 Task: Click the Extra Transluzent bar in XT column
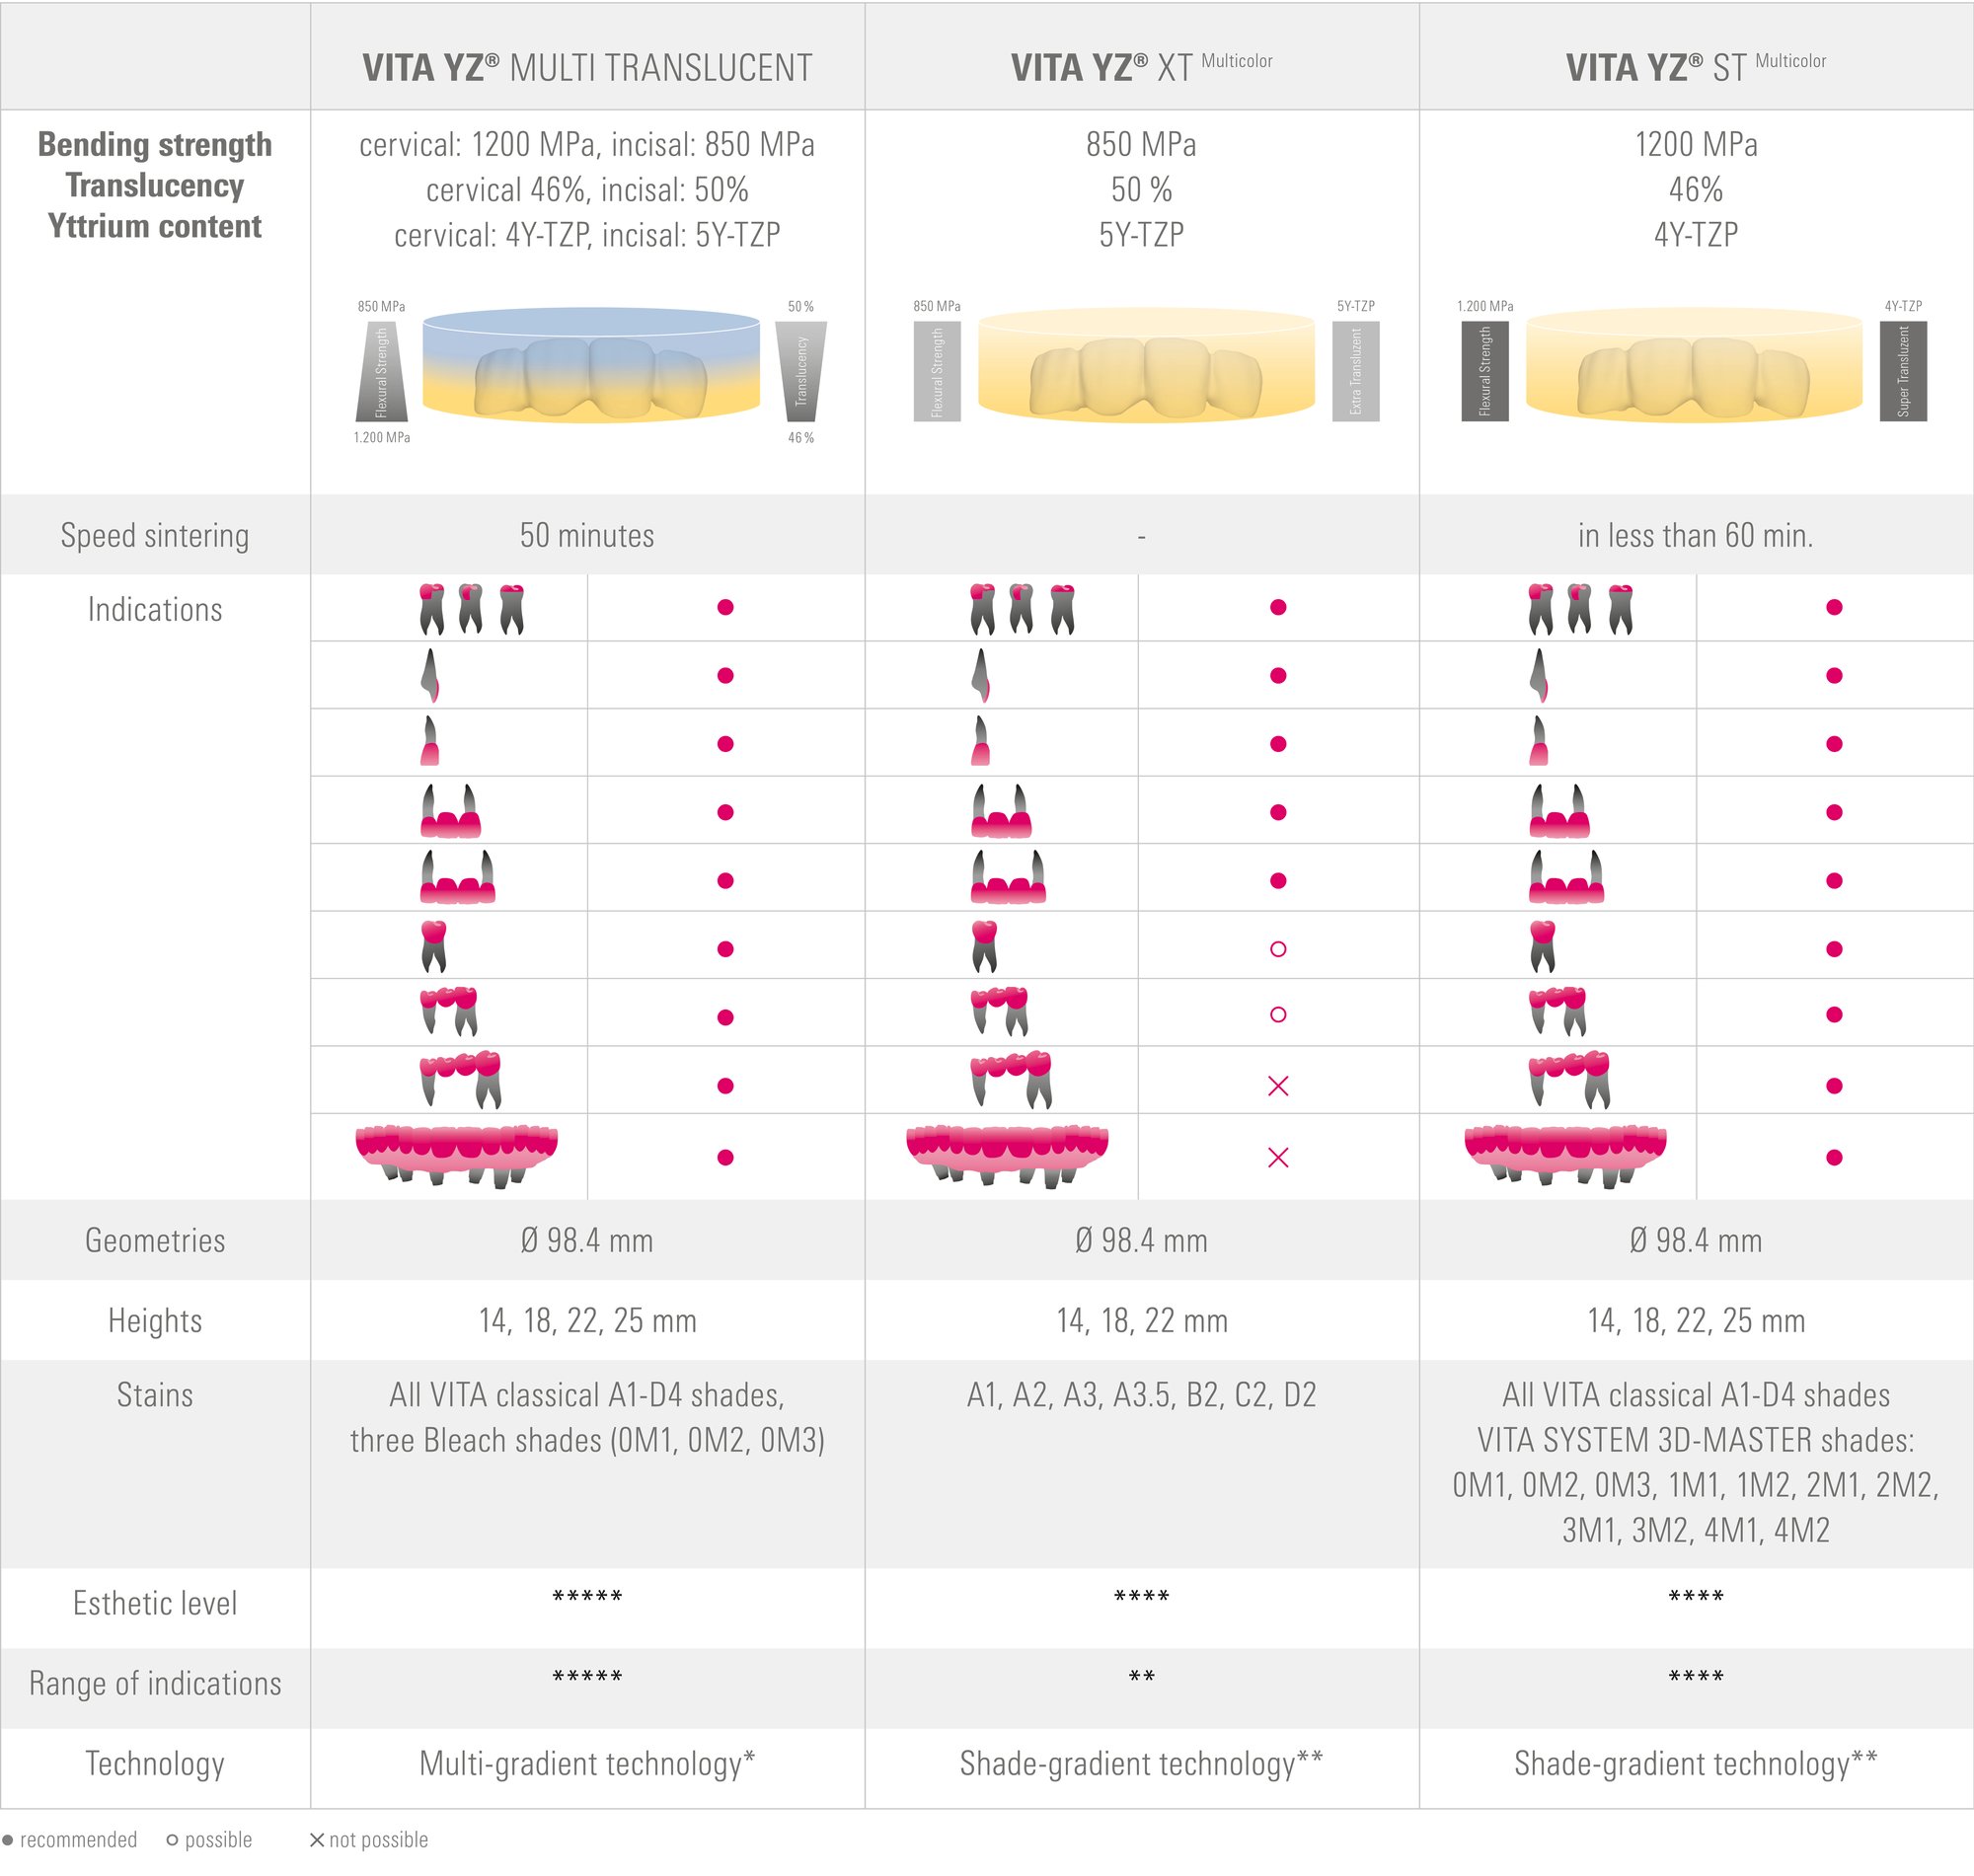(x=1356, y=371)
